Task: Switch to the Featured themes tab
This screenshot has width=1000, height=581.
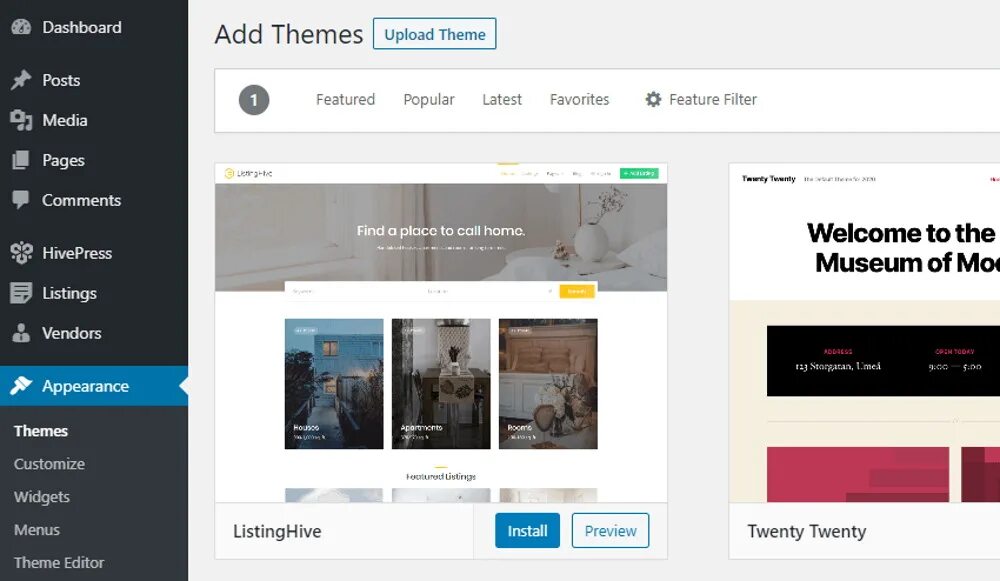Action: coord(345,100)
